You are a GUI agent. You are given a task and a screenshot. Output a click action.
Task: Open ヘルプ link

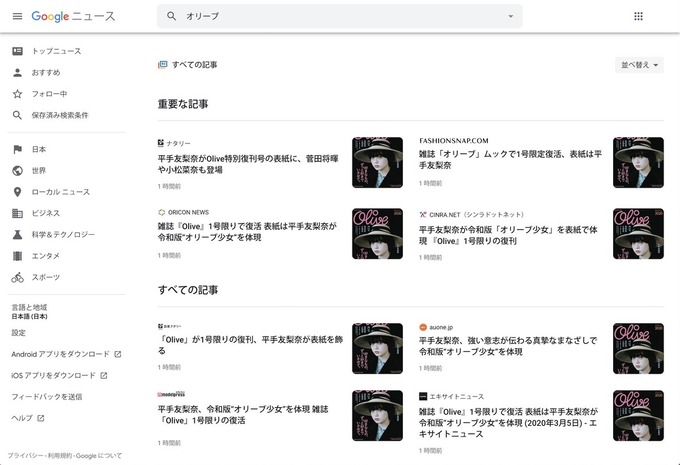(x=22, y=418)
